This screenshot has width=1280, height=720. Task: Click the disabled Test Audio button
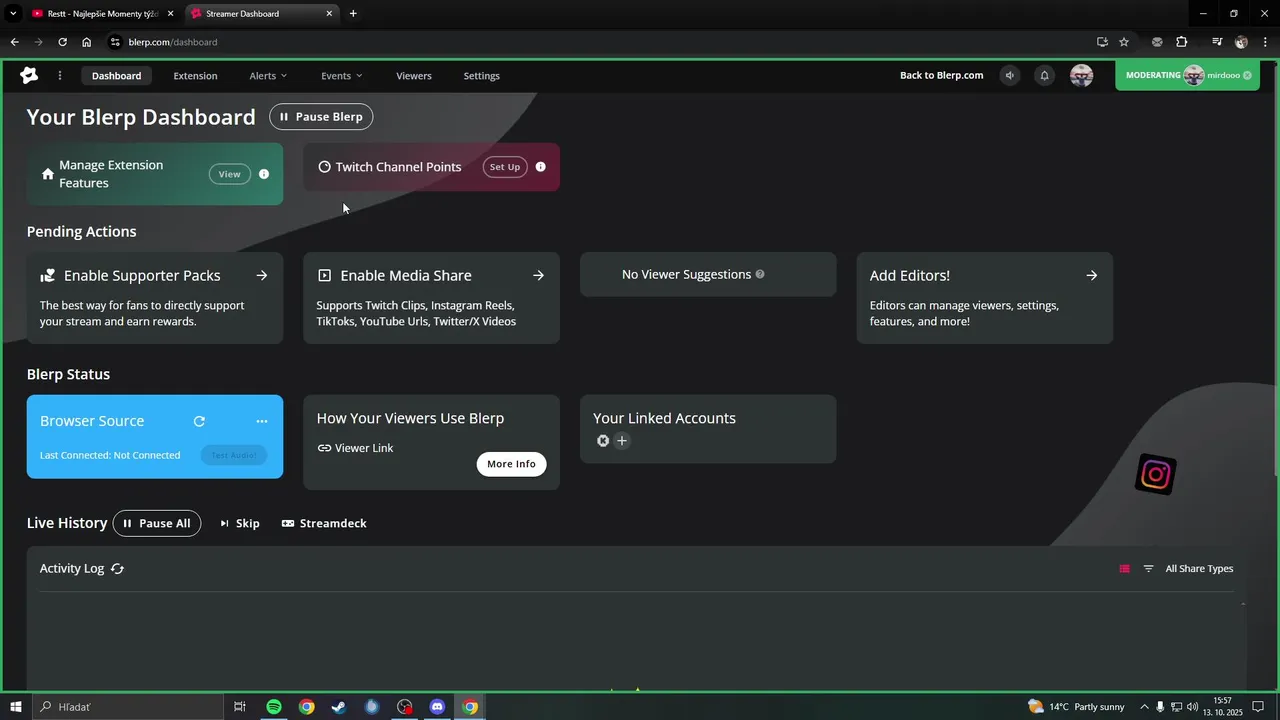(x=233, y=455)
